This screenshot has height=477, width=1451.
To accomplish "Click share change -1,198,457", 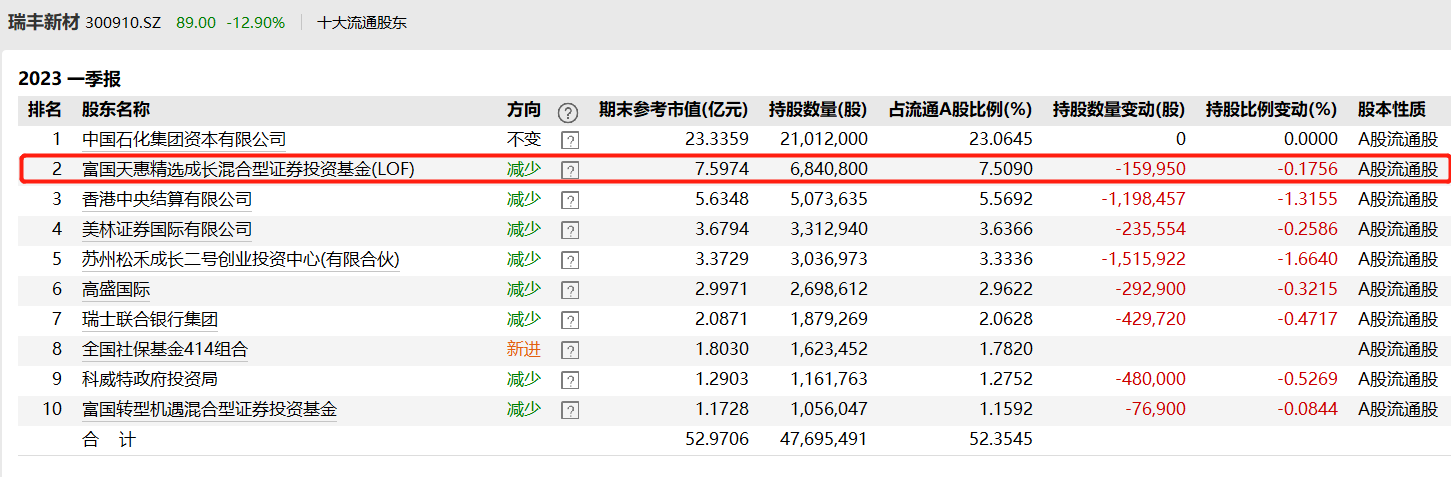I will pyautogui.click(x=1143, y=199).
